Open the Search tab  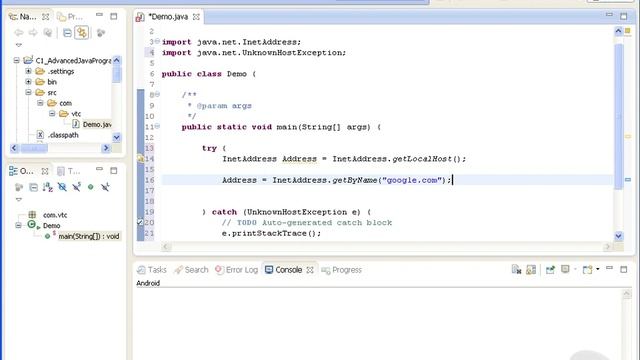click(191, 270)
